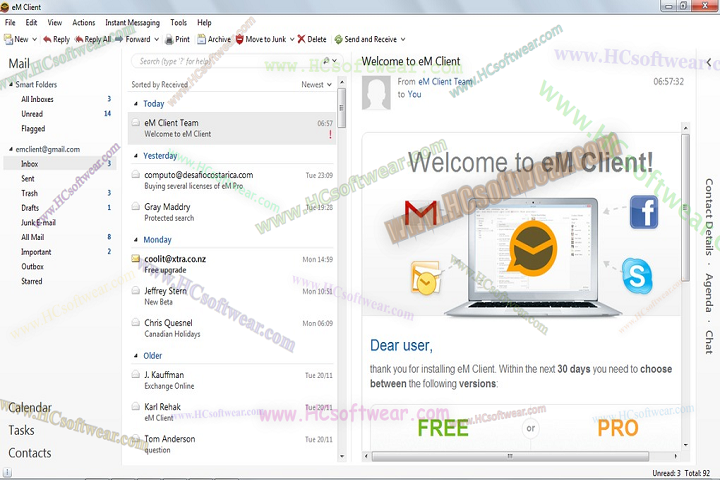The height and width of the screenshot is (480, 720).
Task: Collapse the Monday message group
Action: click(x=135, y=240)
